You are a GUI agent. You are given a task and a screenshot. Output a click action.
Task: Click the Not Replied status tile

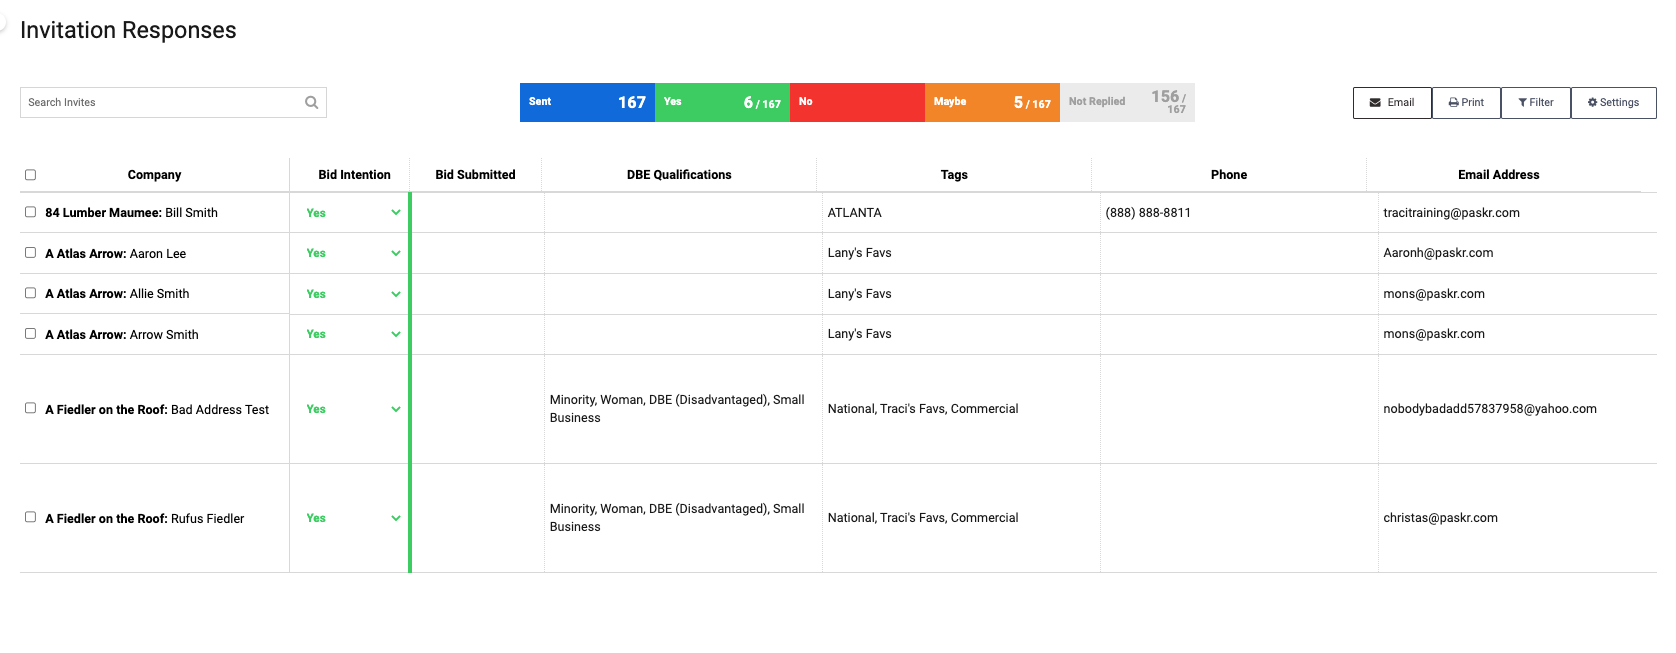[x=1127, y=102]
